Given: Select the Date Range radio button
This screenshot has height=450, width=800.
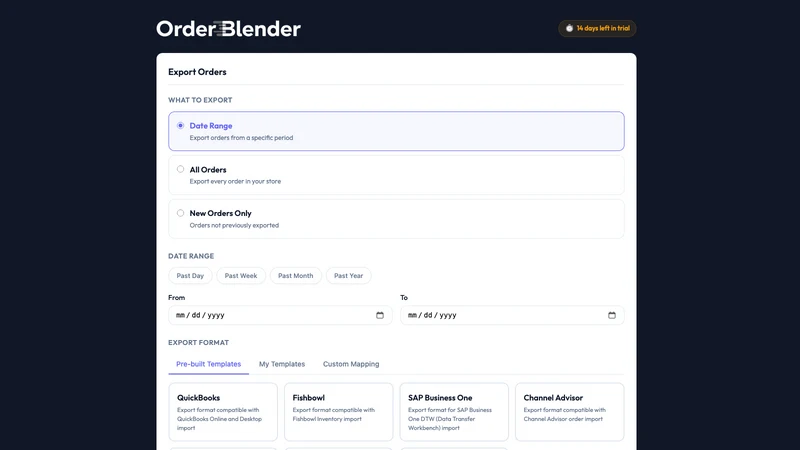Looking at the screenshot, I should pyautogui.click(x=181, y=126).
